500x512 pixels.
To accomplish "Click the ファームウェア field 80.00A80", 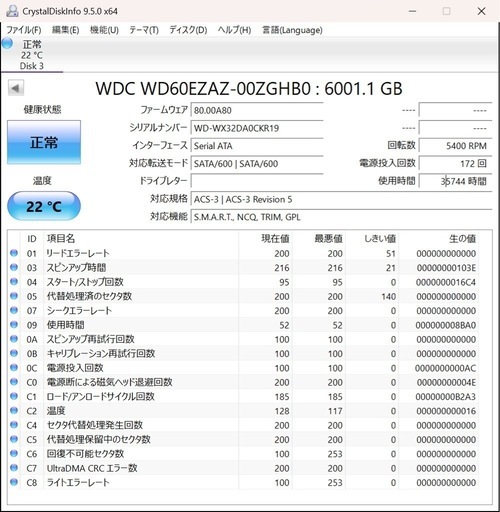I will pos(257,110).
